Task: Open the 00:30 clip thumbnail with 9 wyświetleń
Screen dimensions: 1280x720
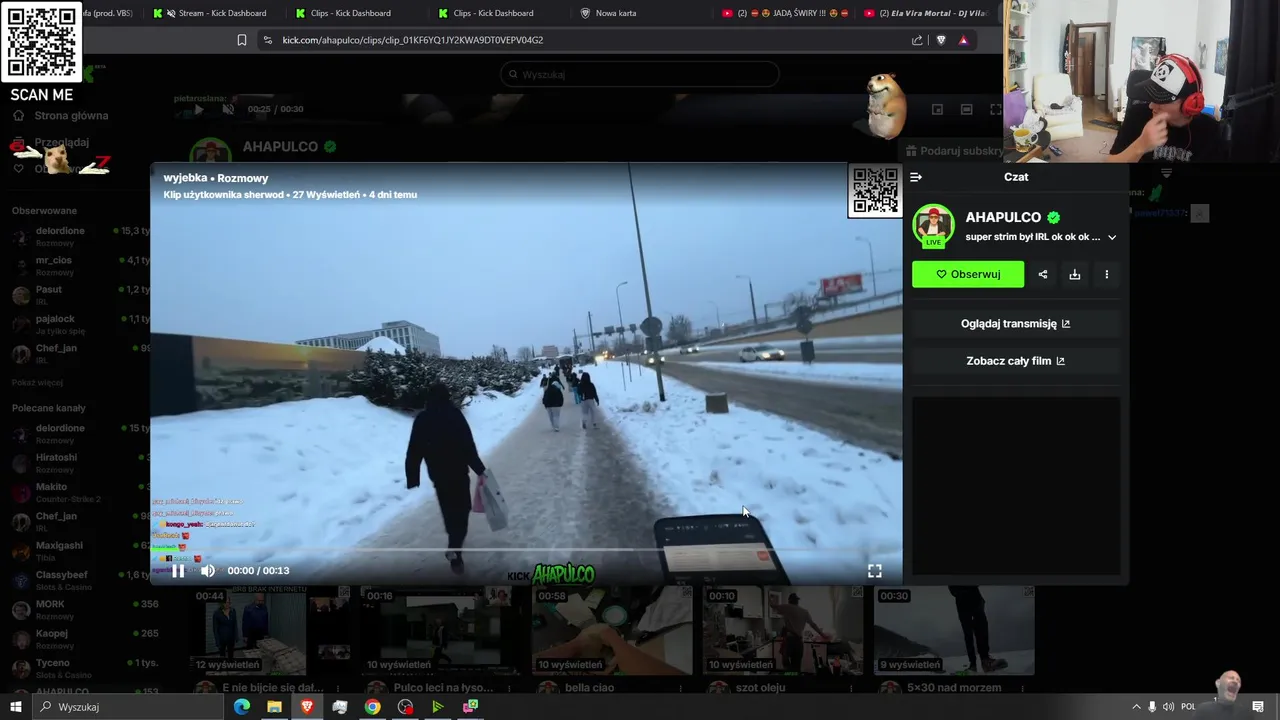Action: pos(954,631)
